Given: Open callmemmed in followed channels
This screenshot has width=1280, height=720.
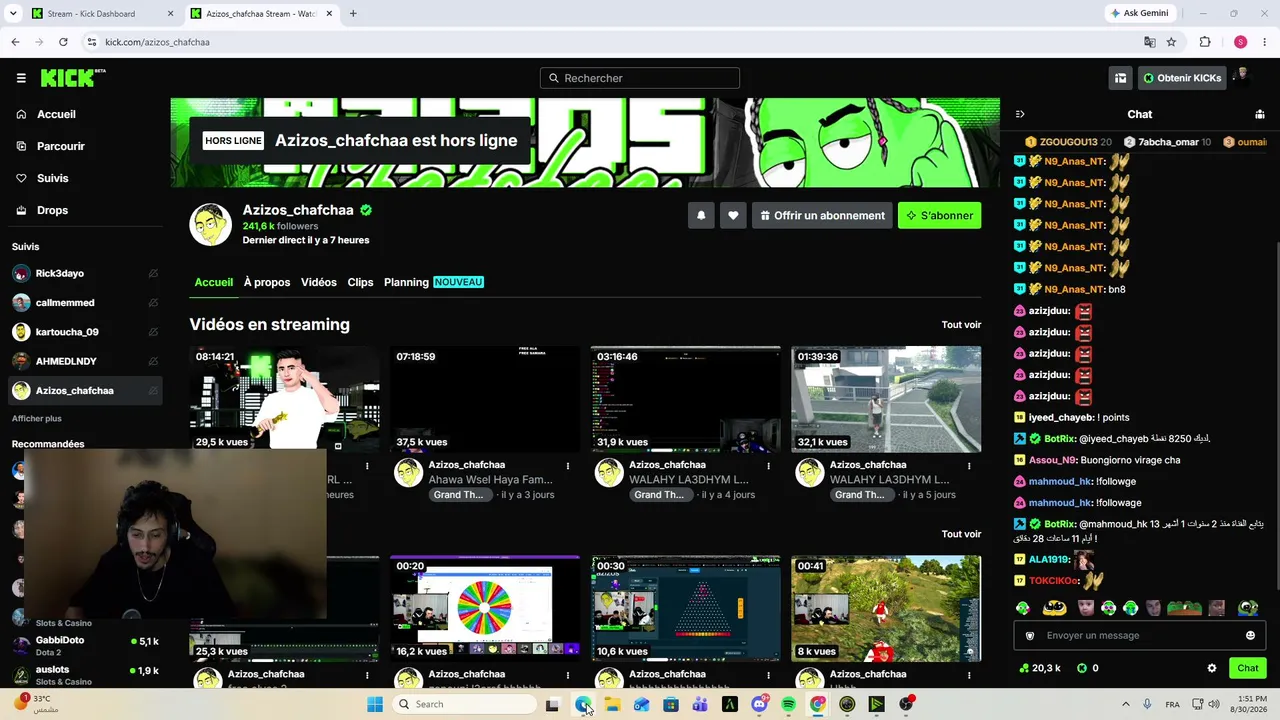Looking at the screenshot, I should pos(85,302).
